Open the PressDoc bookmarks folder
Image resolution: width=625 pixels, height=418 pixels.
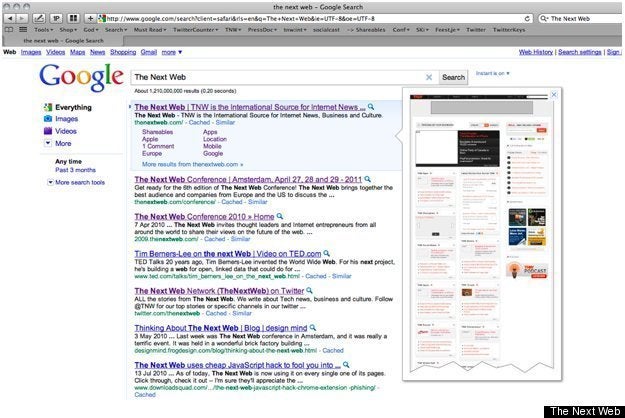[x=262, y=30]
